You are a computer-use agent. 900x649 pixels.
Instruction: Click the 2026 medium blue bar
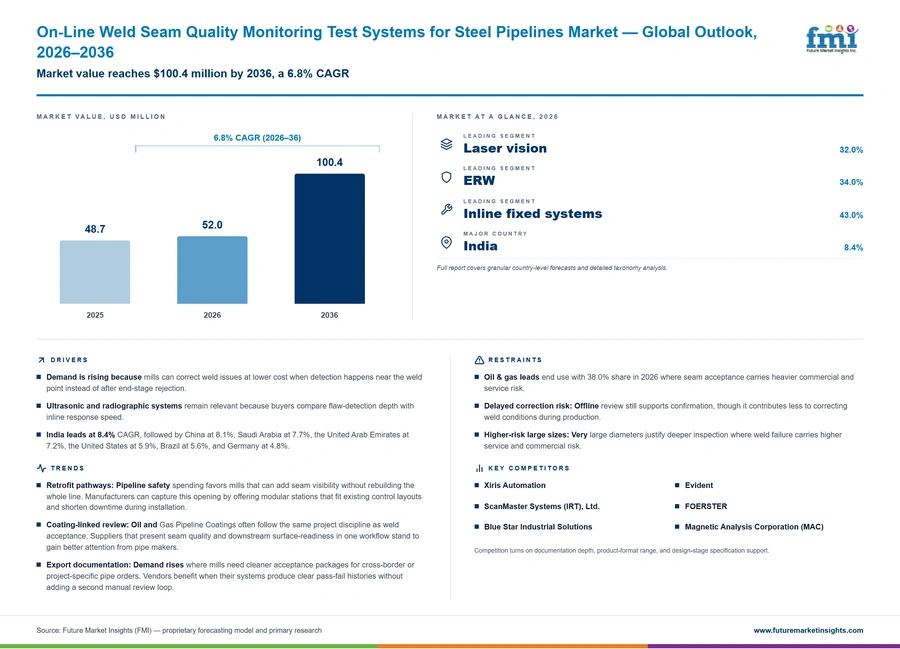point(212,270)
